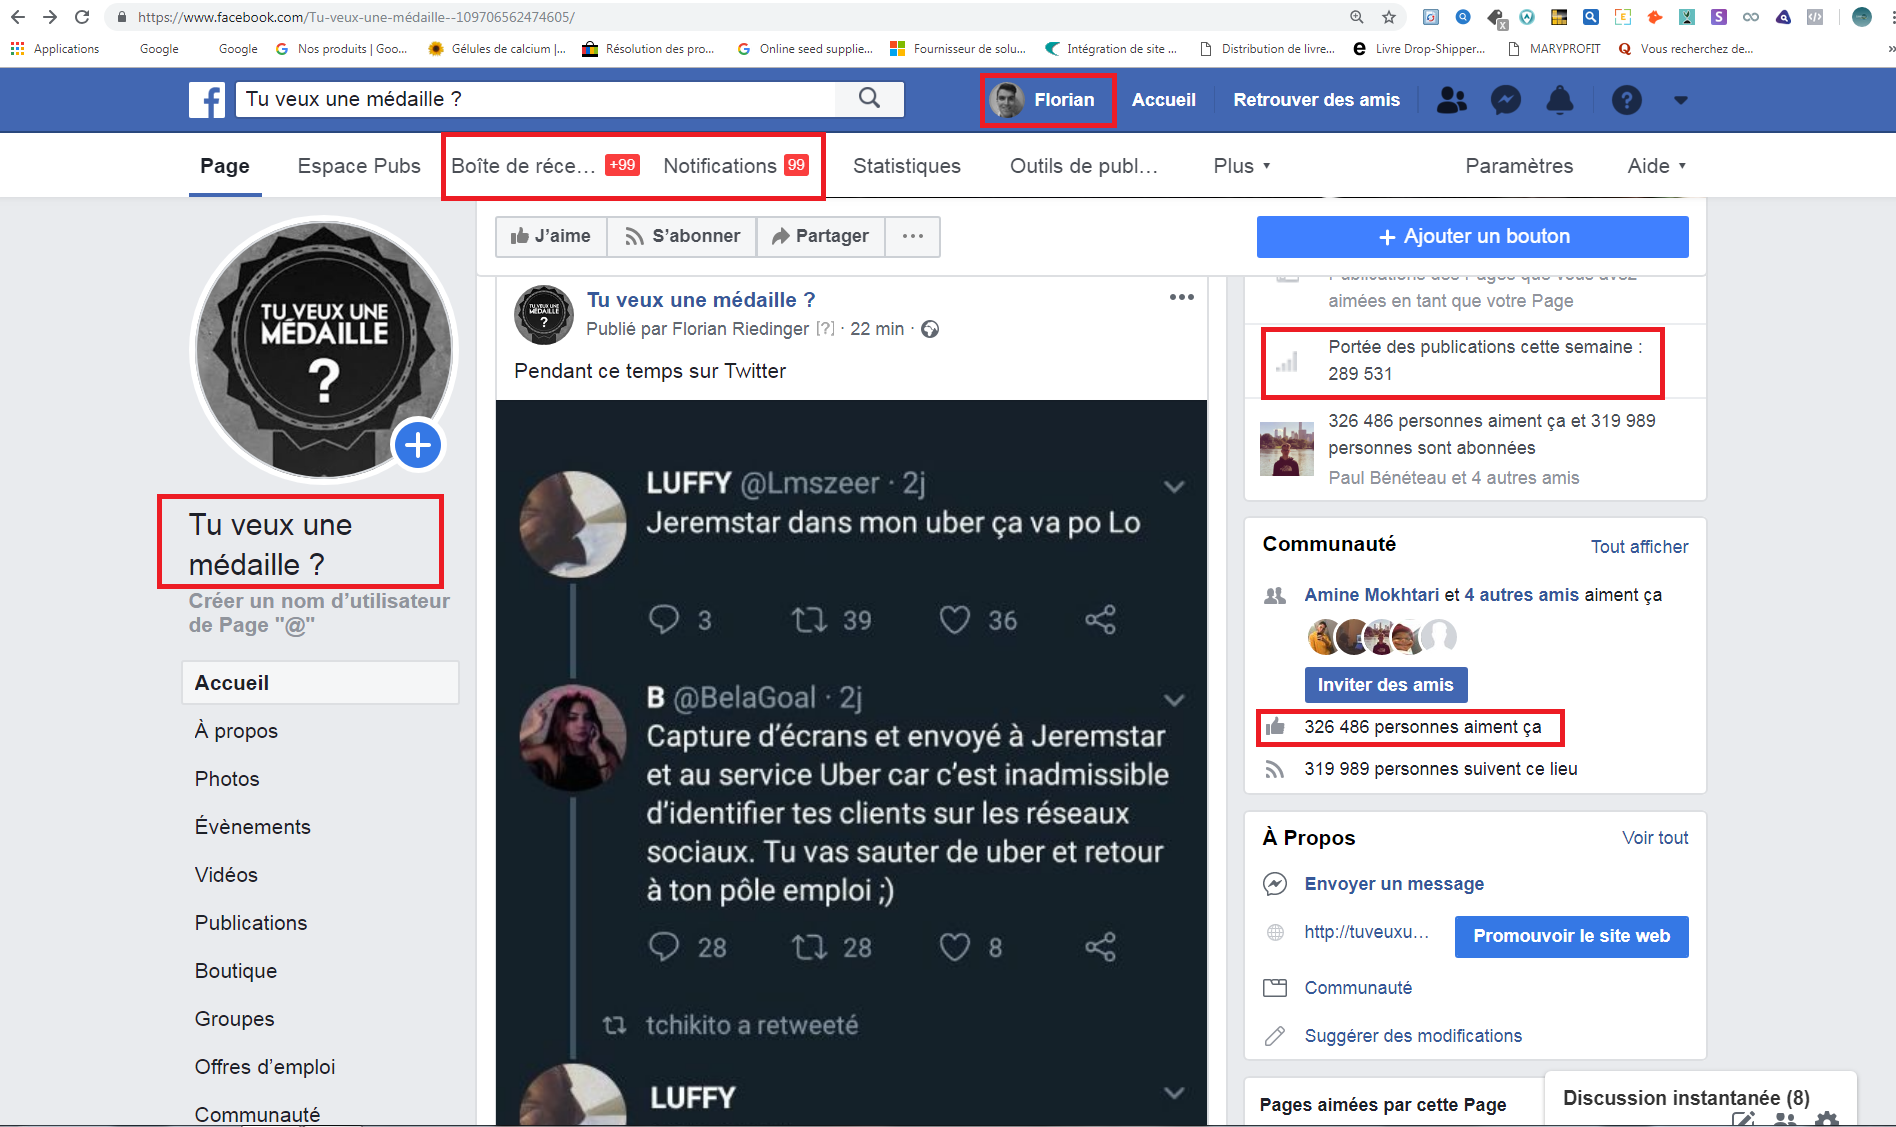The height and width of the screenshot is (1127, 1896).
Task: Click the browser address bar URL
Action: (x=356, y=17)
